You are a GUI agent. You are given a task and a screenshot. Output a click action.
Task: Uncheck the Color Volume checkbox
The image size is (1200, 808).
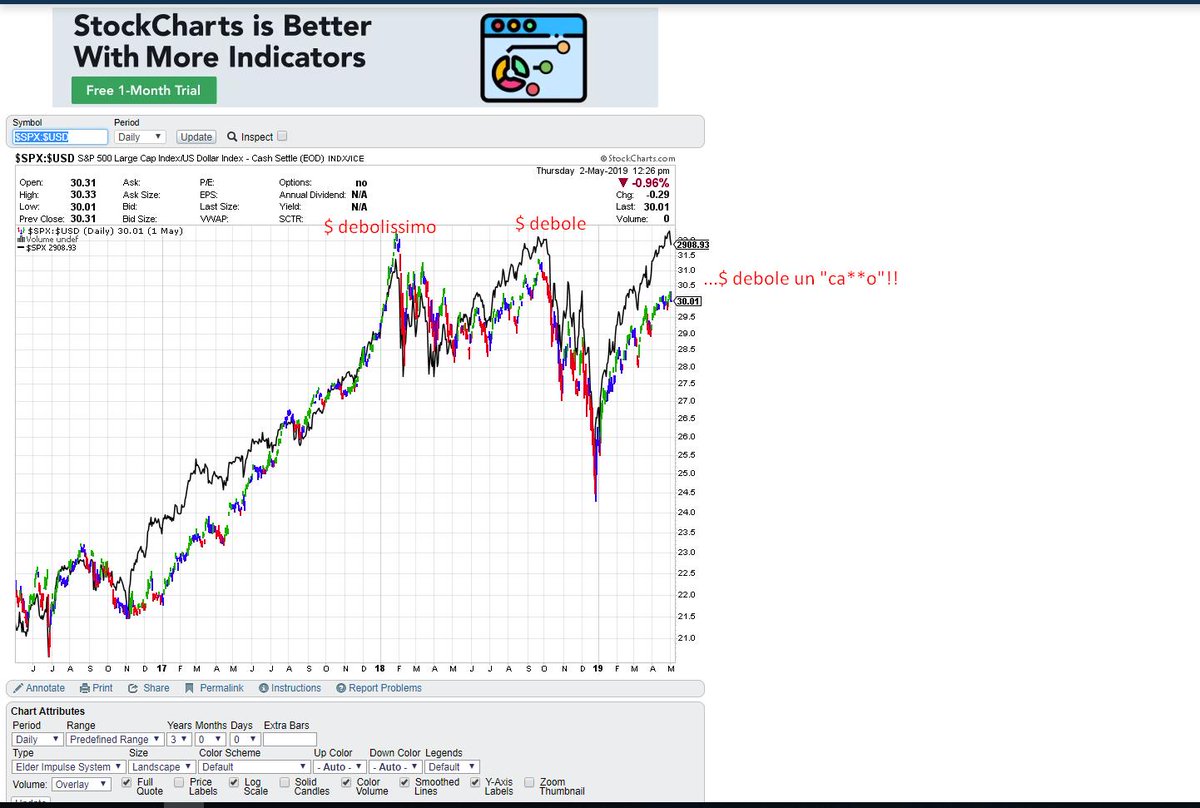click(x=347, y=783)
